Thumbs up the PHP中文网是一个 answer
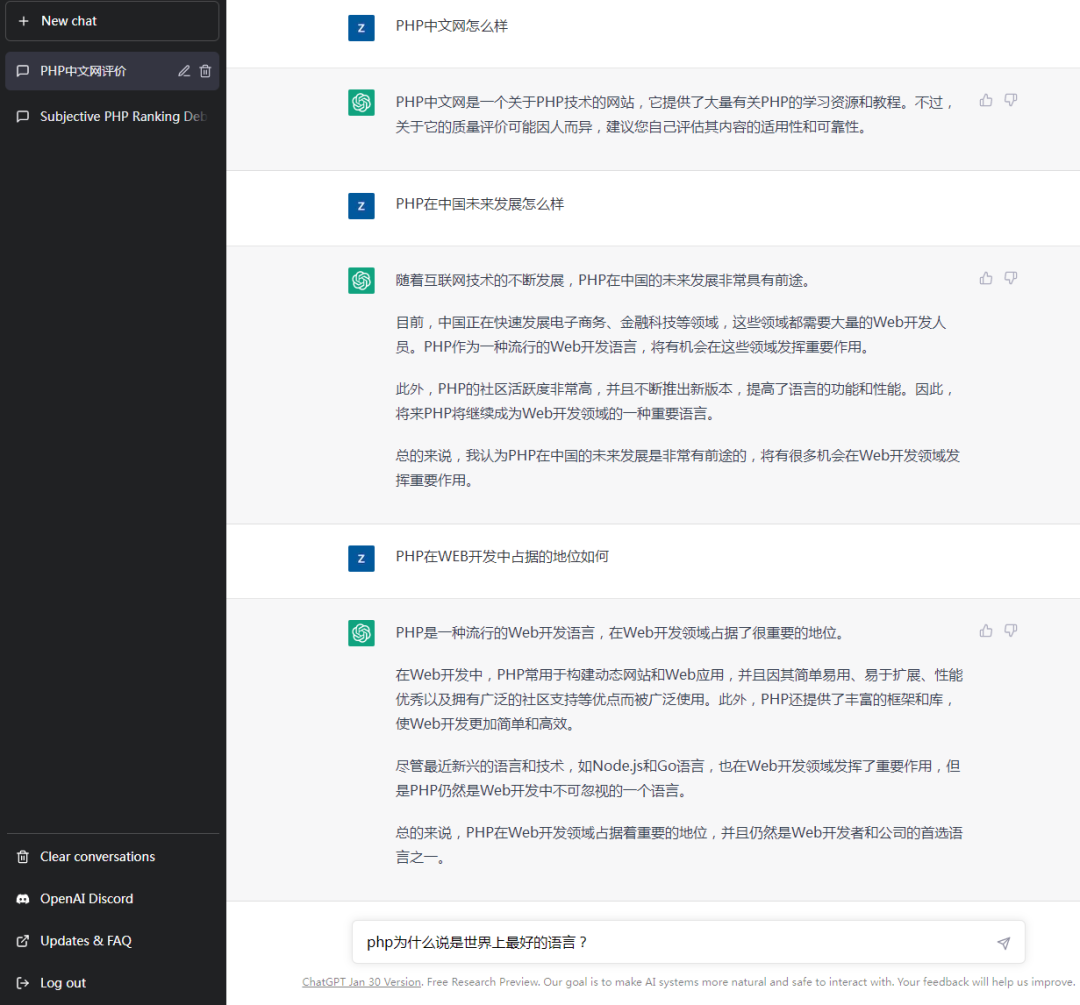This screenshot has width=1080, height=1005. pyautogui.click(x=986, y=101)
